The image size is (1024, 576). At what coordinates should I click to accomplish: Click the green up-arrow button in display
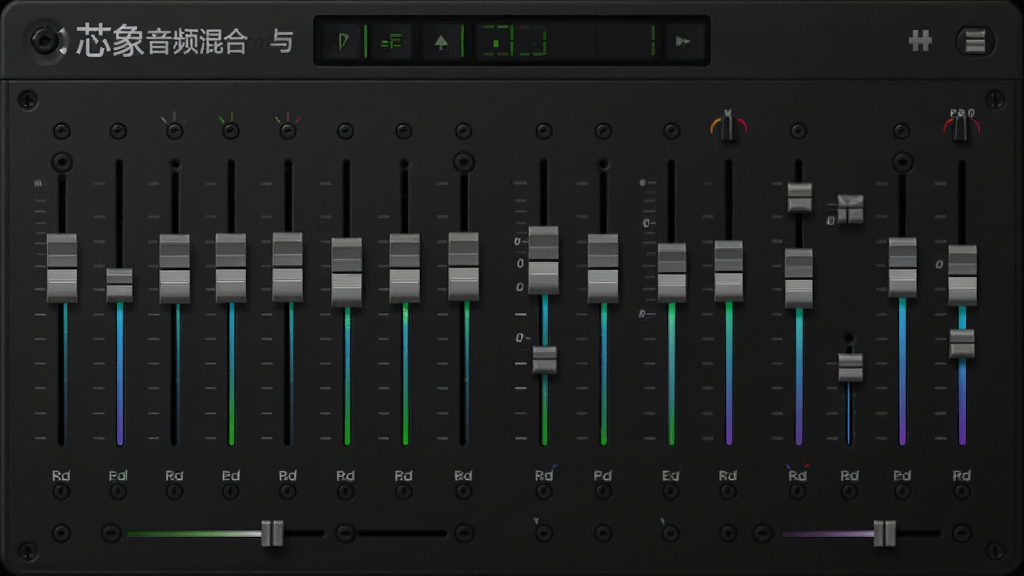click(x=441, y=42)
